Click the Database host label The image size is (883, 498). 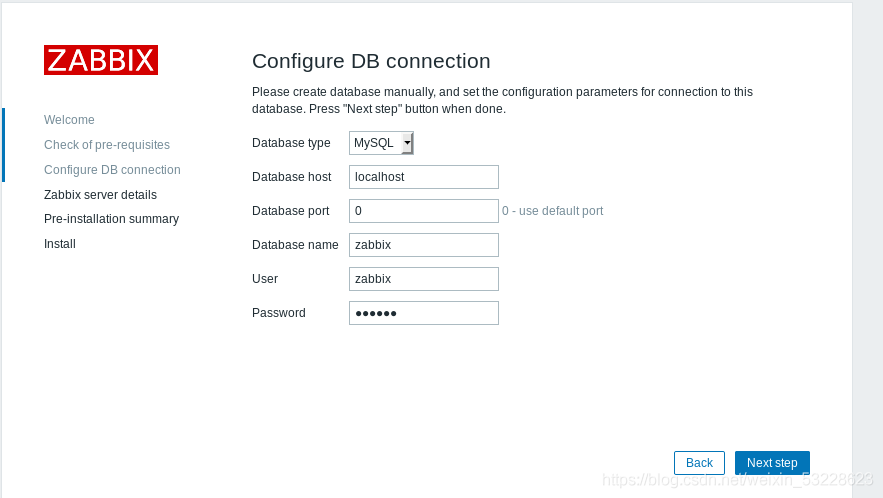[292, 177]
